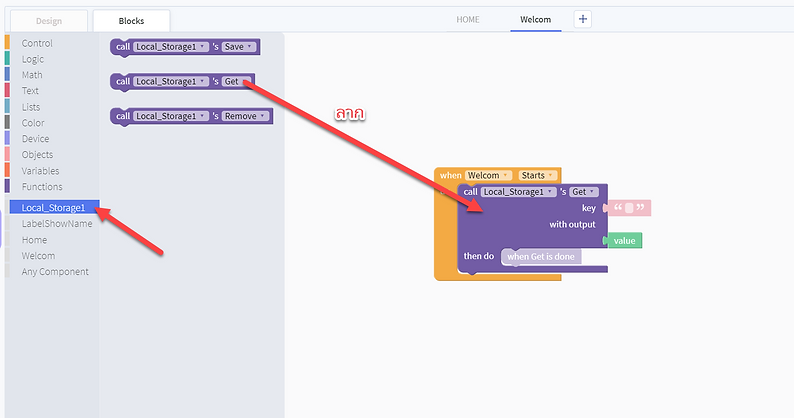Image resolution: width=794 pixels, height=418 pixels.
Task: Open the Lists blocks category
Action: point(31,107)
